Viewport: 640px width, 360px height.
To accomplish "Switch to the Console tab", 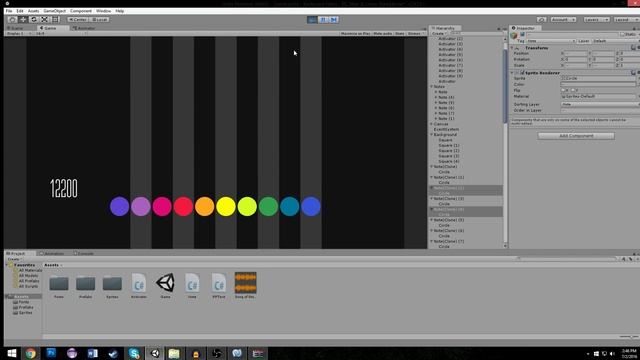I will tap(84, 253).
